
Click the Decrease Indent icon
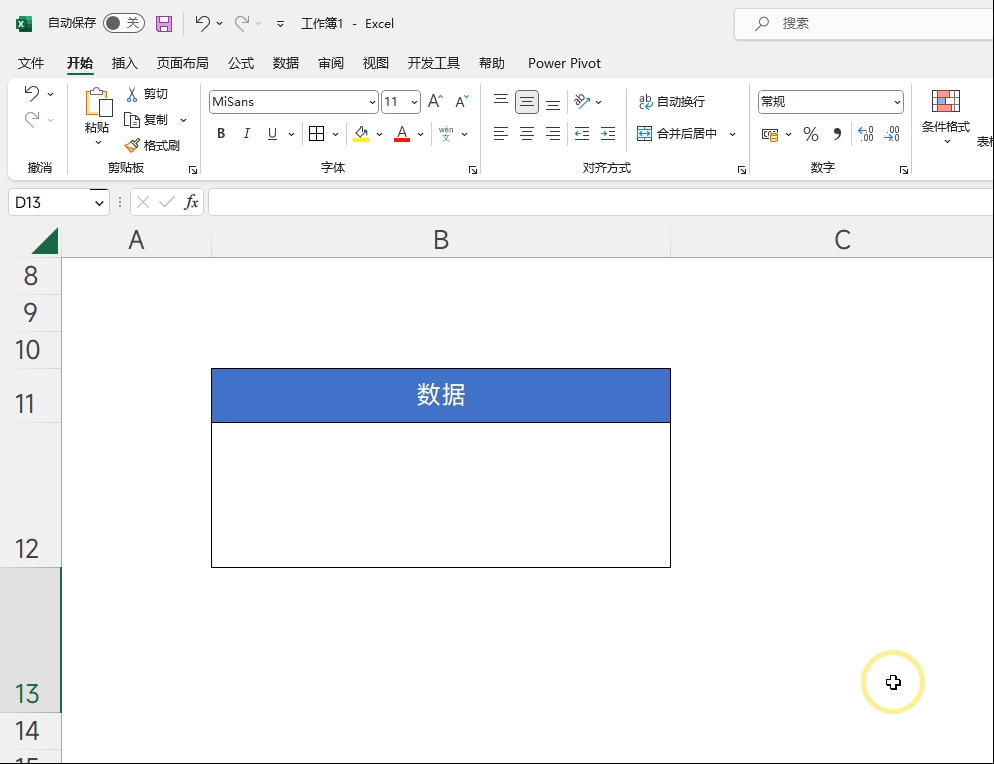pyautogui.click(x=581, y=134)
